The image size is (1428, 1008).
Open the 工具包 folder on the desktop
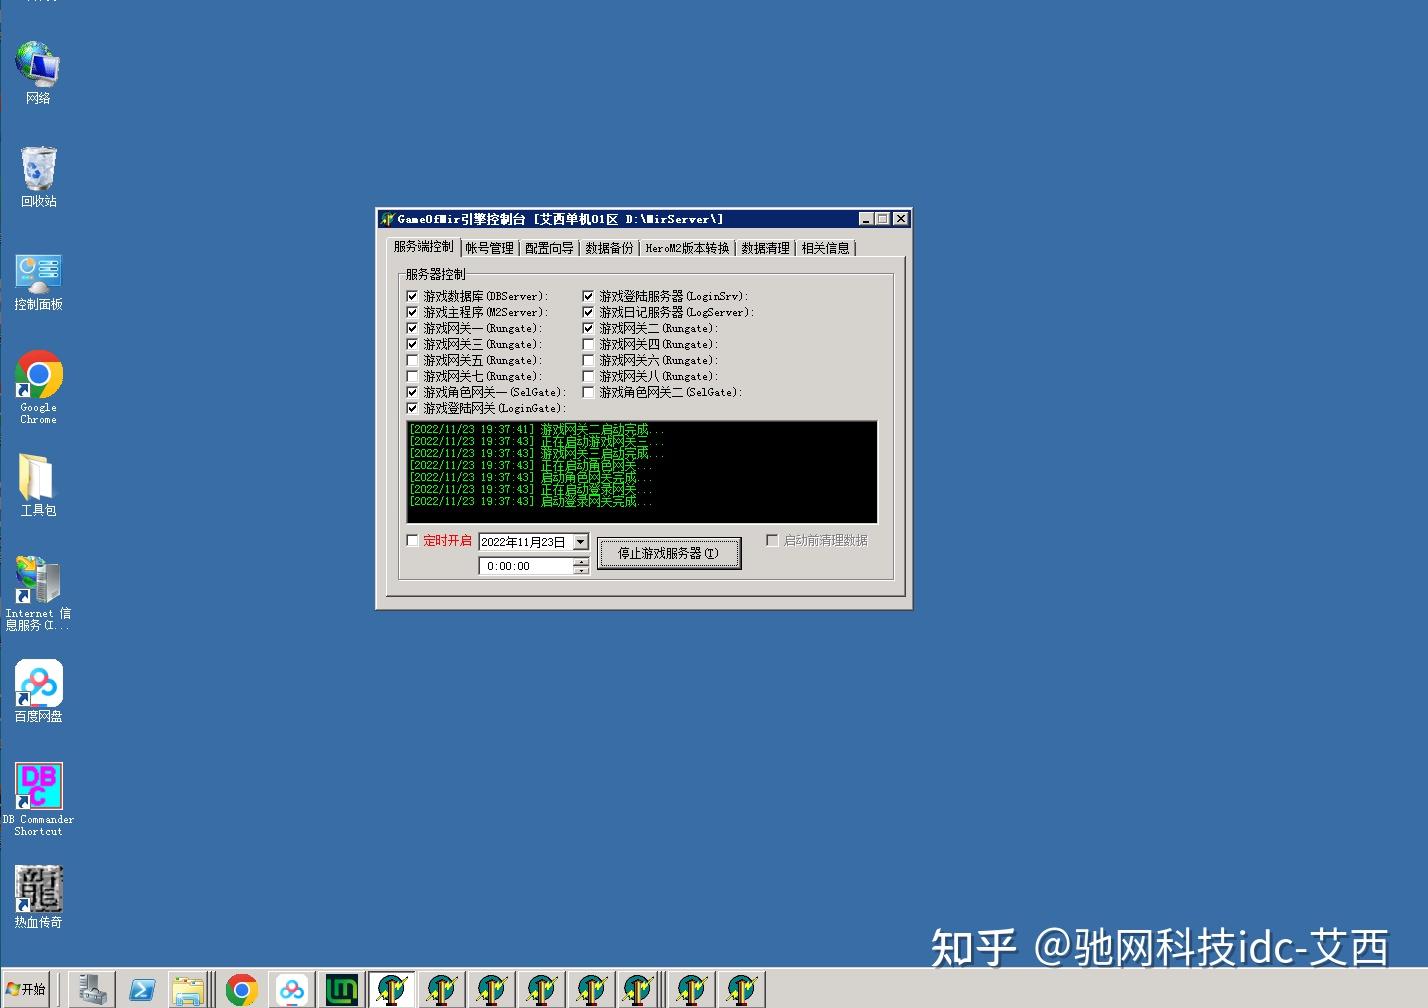click(x=38, y=485)
